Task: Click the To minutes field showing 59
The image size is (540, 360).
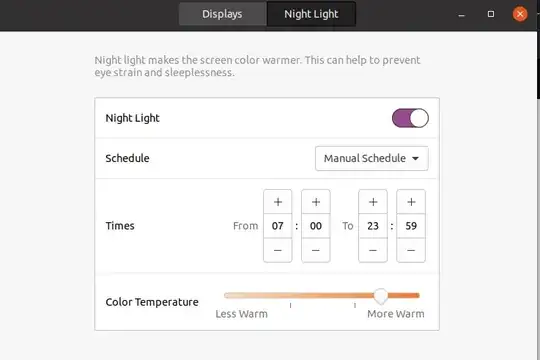Action: [411, 226]
